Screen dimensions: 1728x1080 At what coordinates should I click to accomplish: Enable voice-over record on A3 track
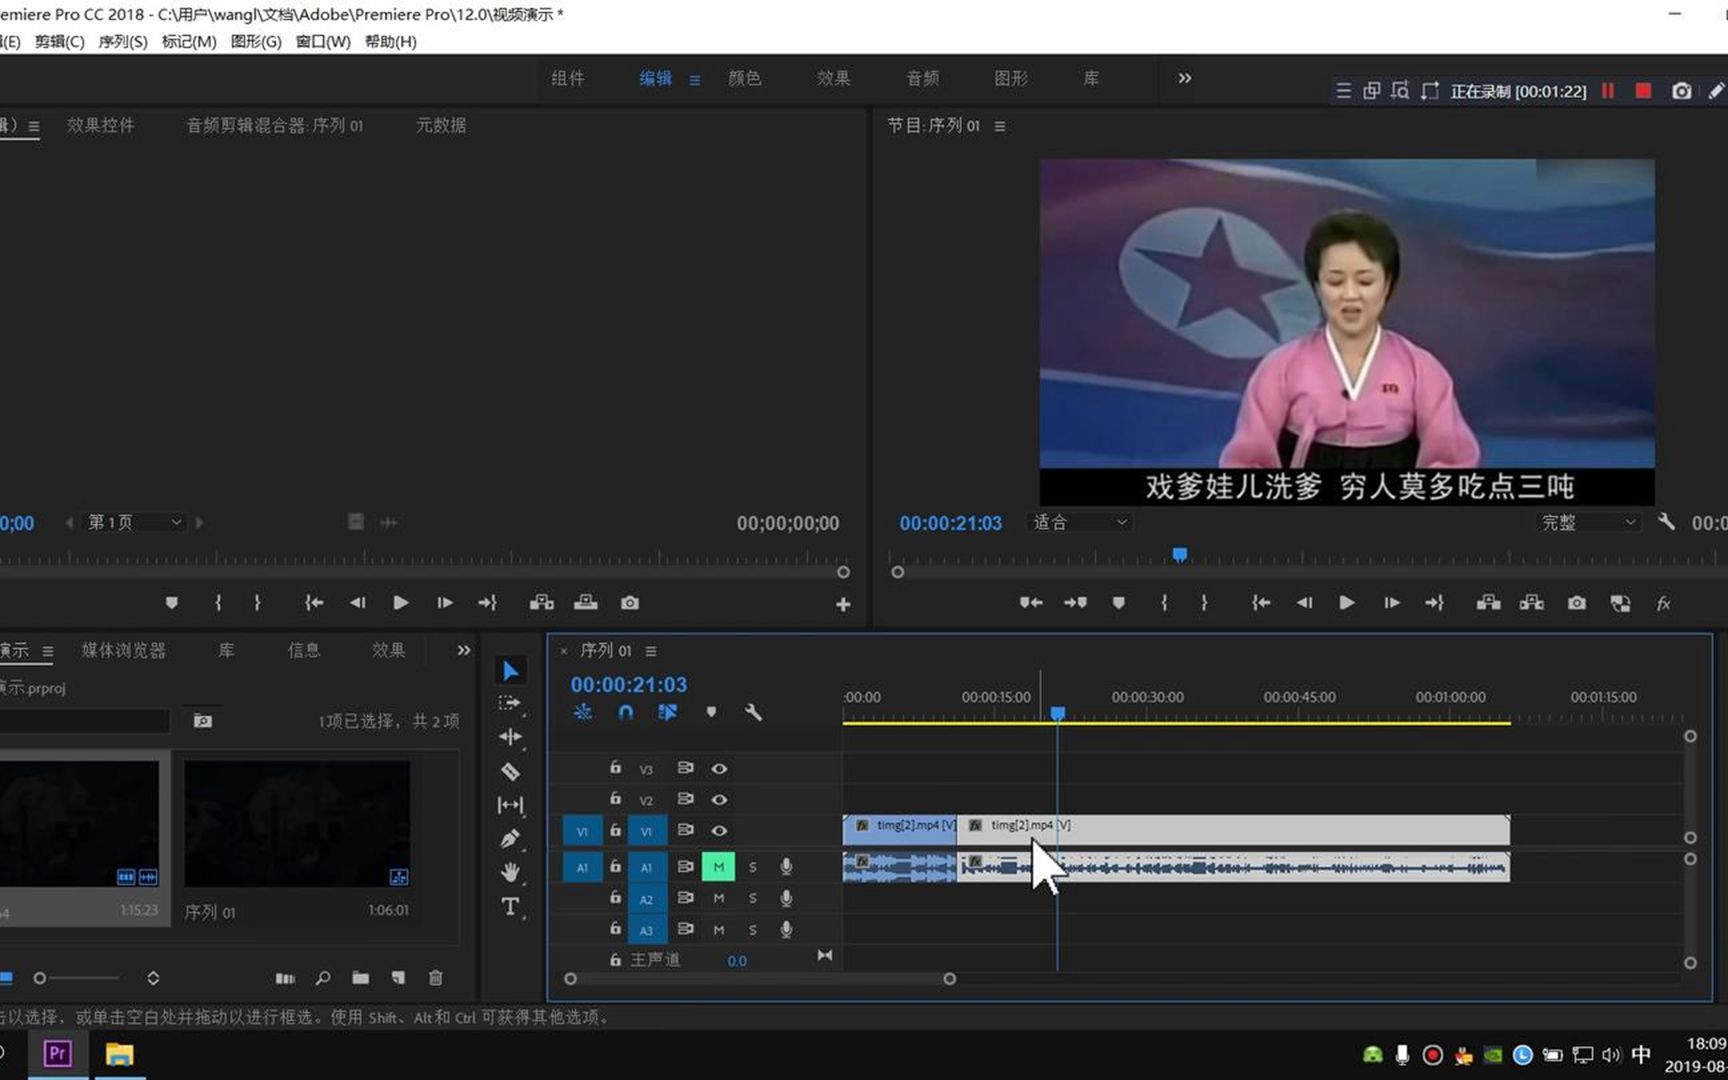(786, 929)
